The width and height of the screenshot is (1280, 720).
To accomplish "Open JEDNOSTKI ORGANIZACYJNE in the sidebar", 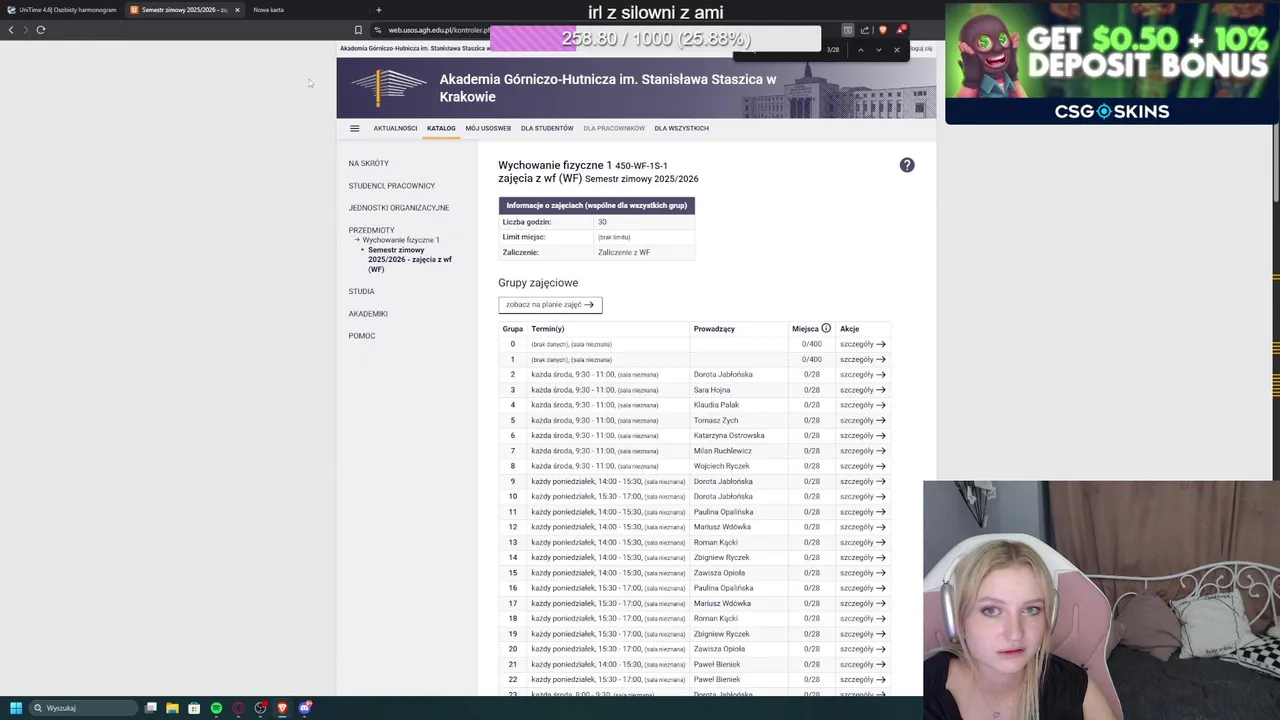I will point(398,208).
